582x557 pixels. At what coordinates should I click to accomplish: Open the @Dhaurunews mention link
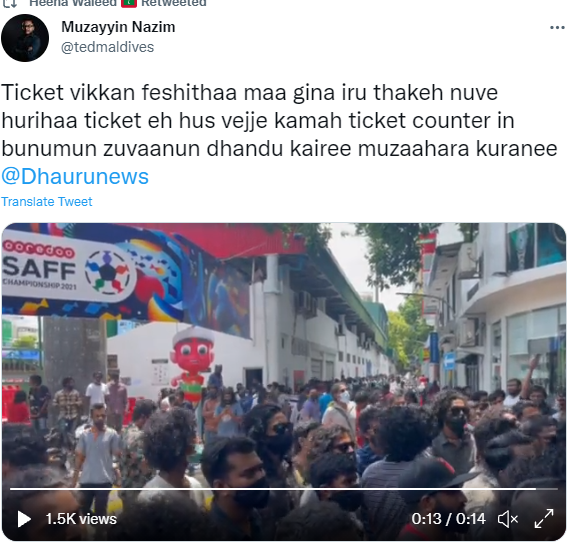pyautogui.click(x=75, y=176)
